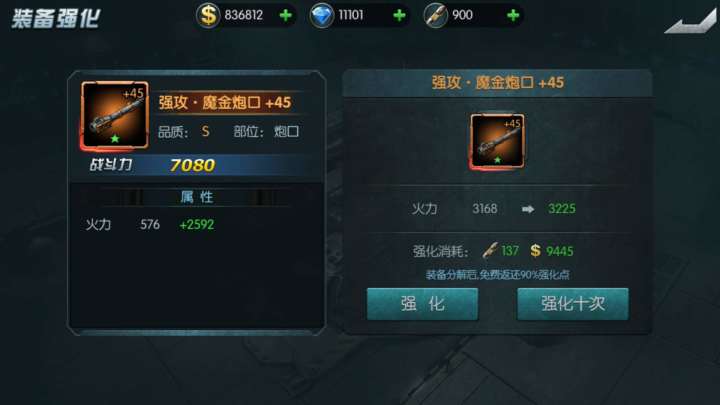
Task: Click the 装备强化 screen title
Action: tap(56, 19)
